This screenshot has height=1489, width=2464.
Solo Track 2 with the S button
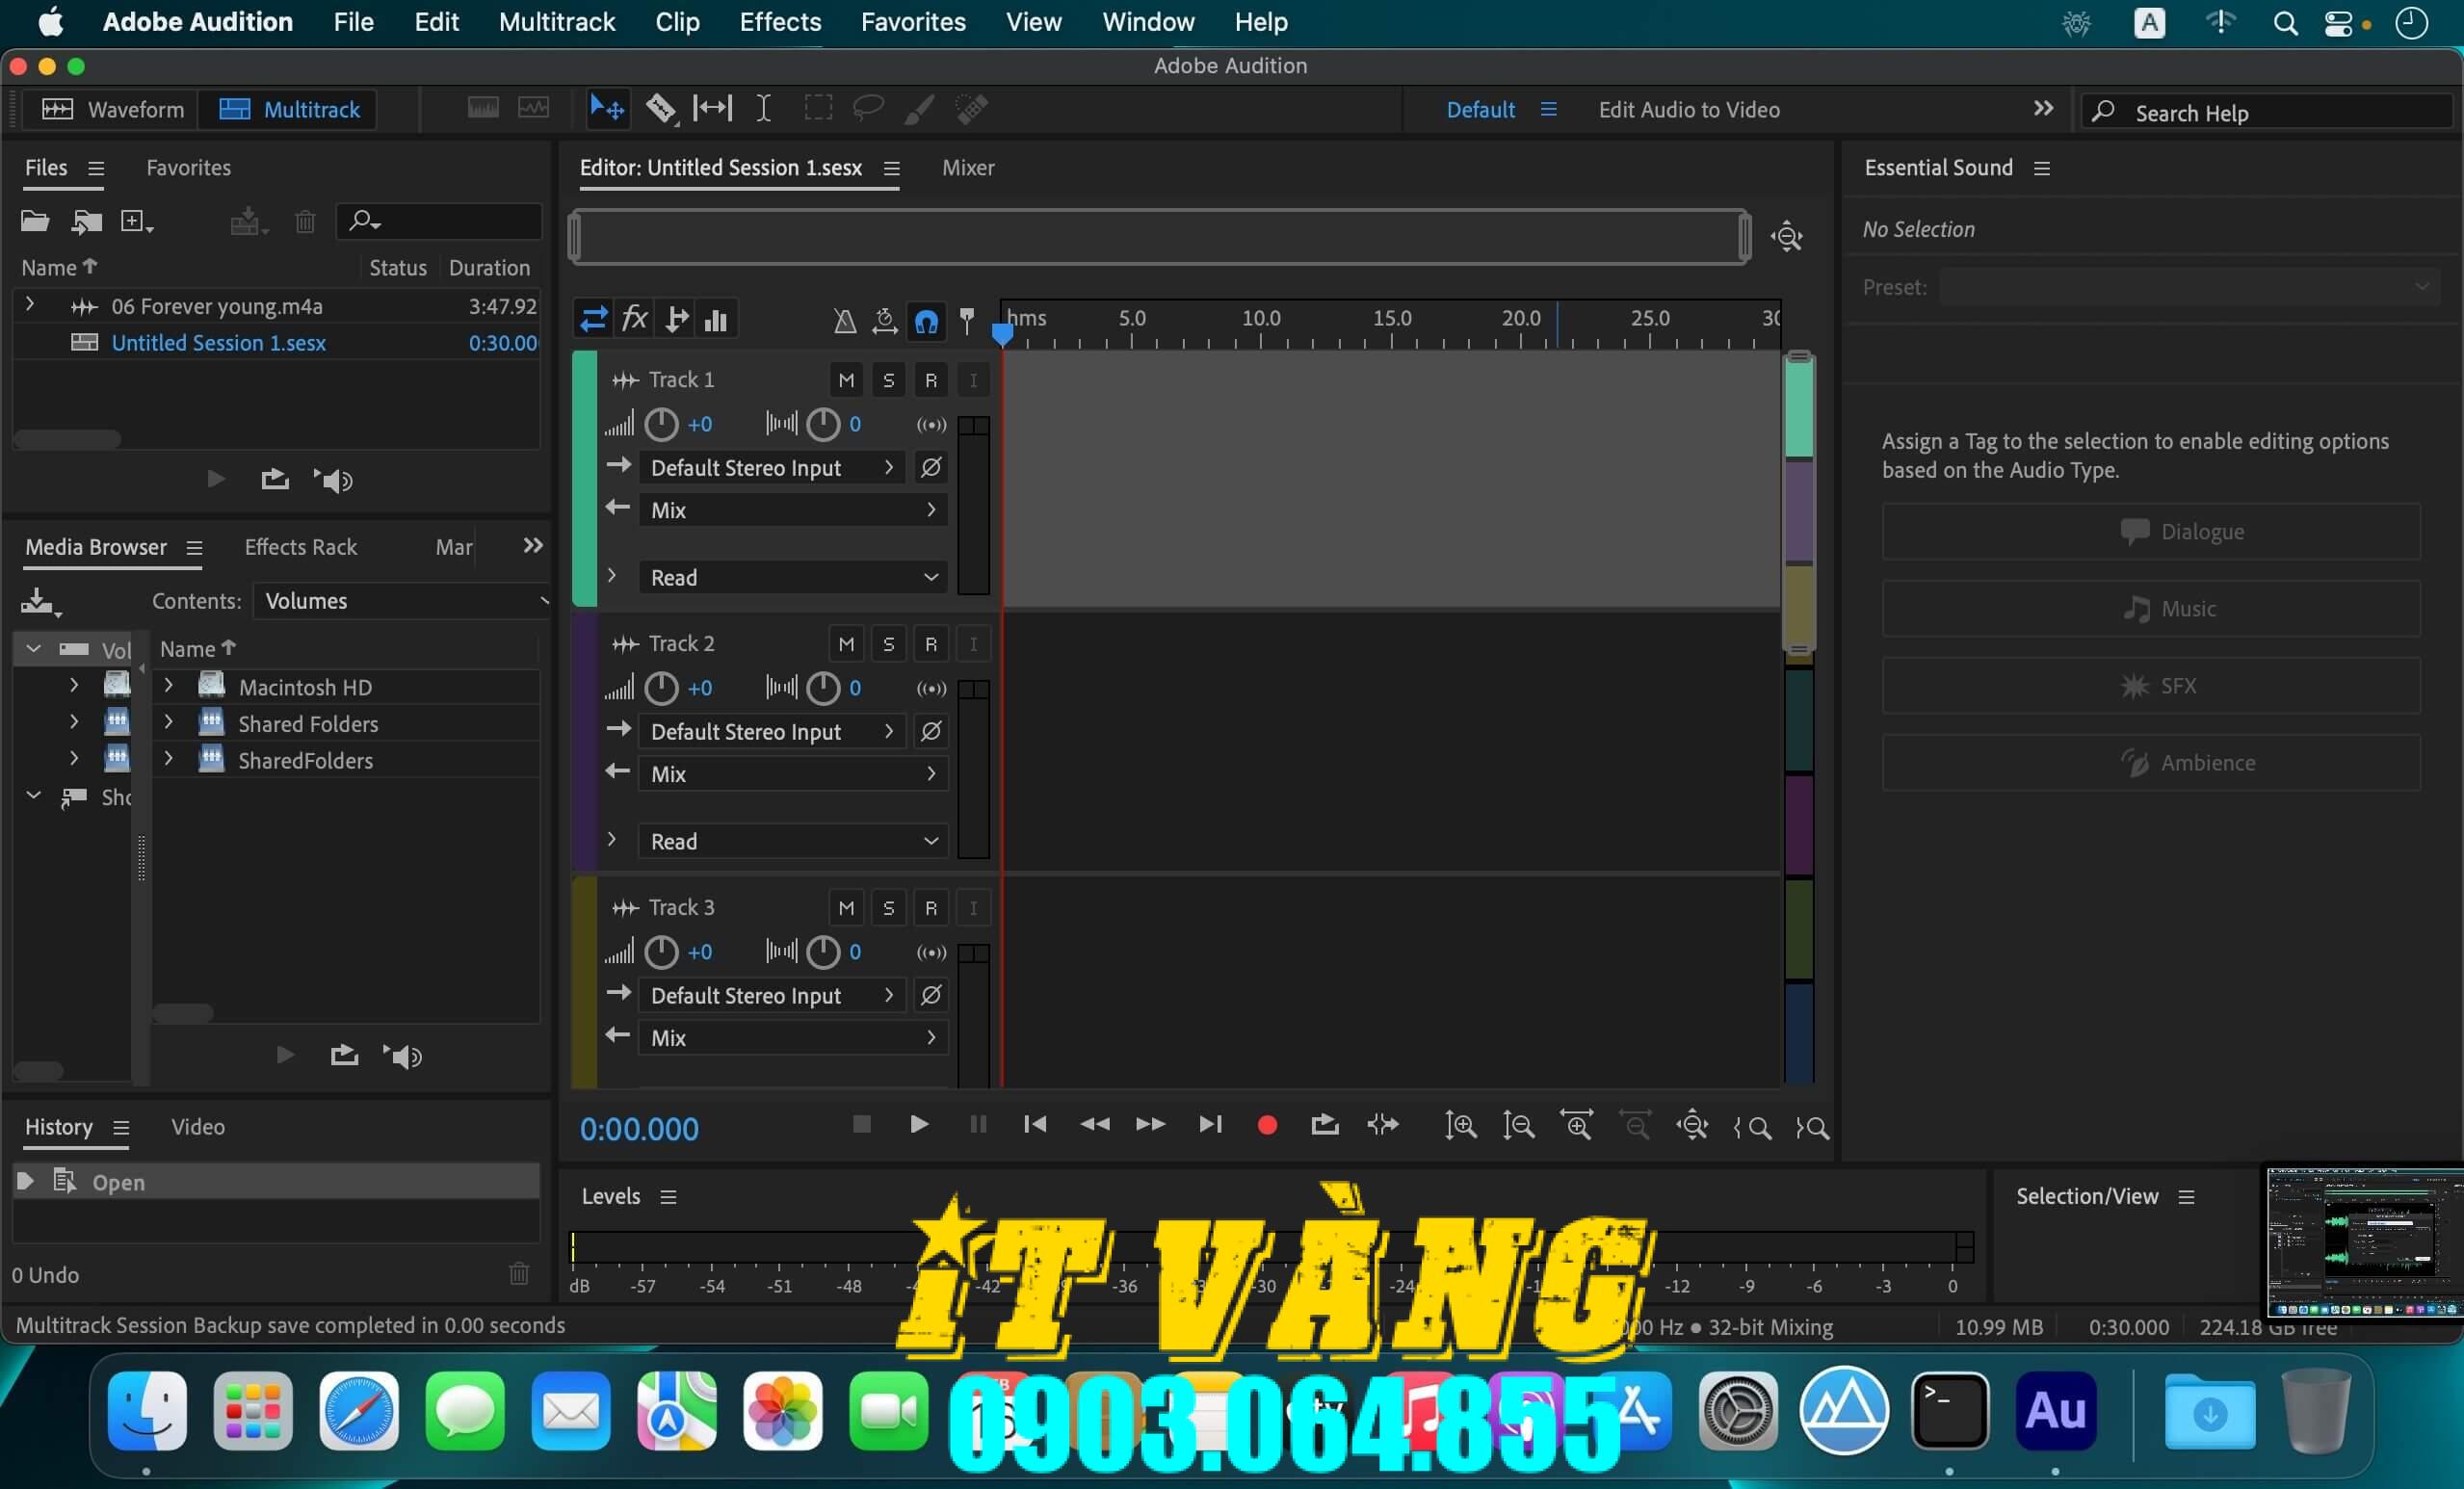(888, 643)
